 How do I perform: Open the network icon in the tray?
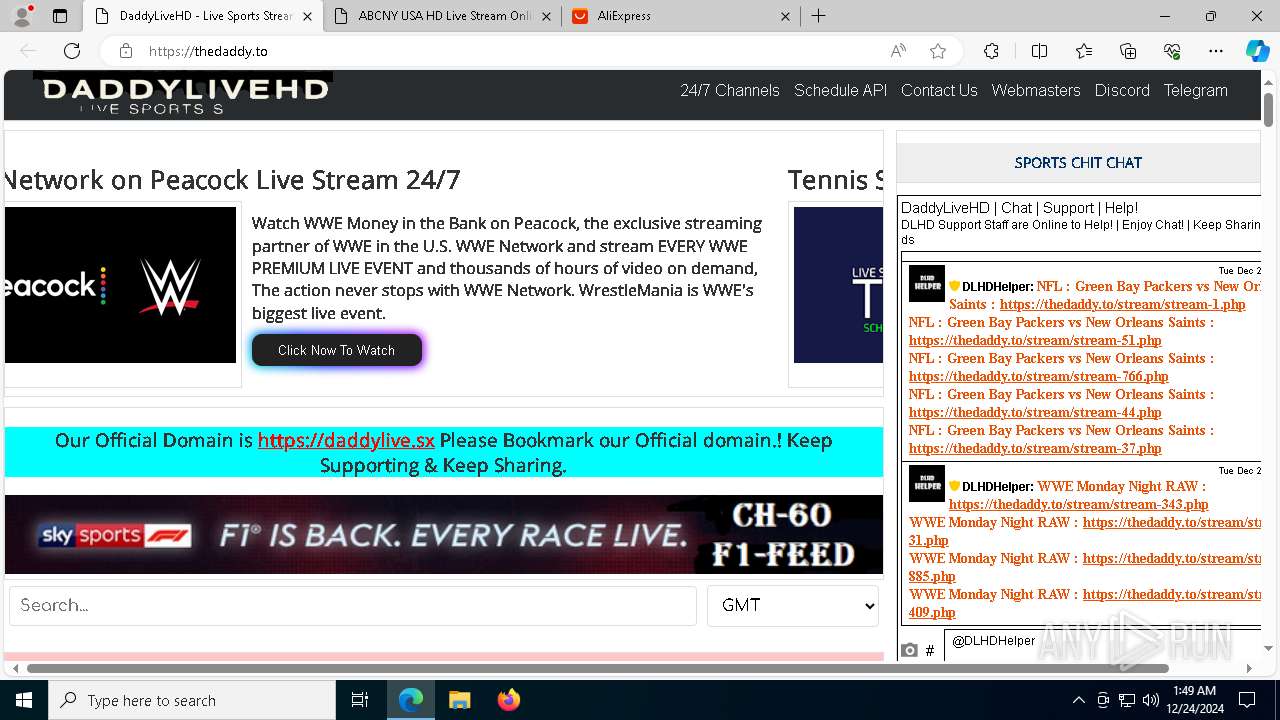tap(1127, 700)
